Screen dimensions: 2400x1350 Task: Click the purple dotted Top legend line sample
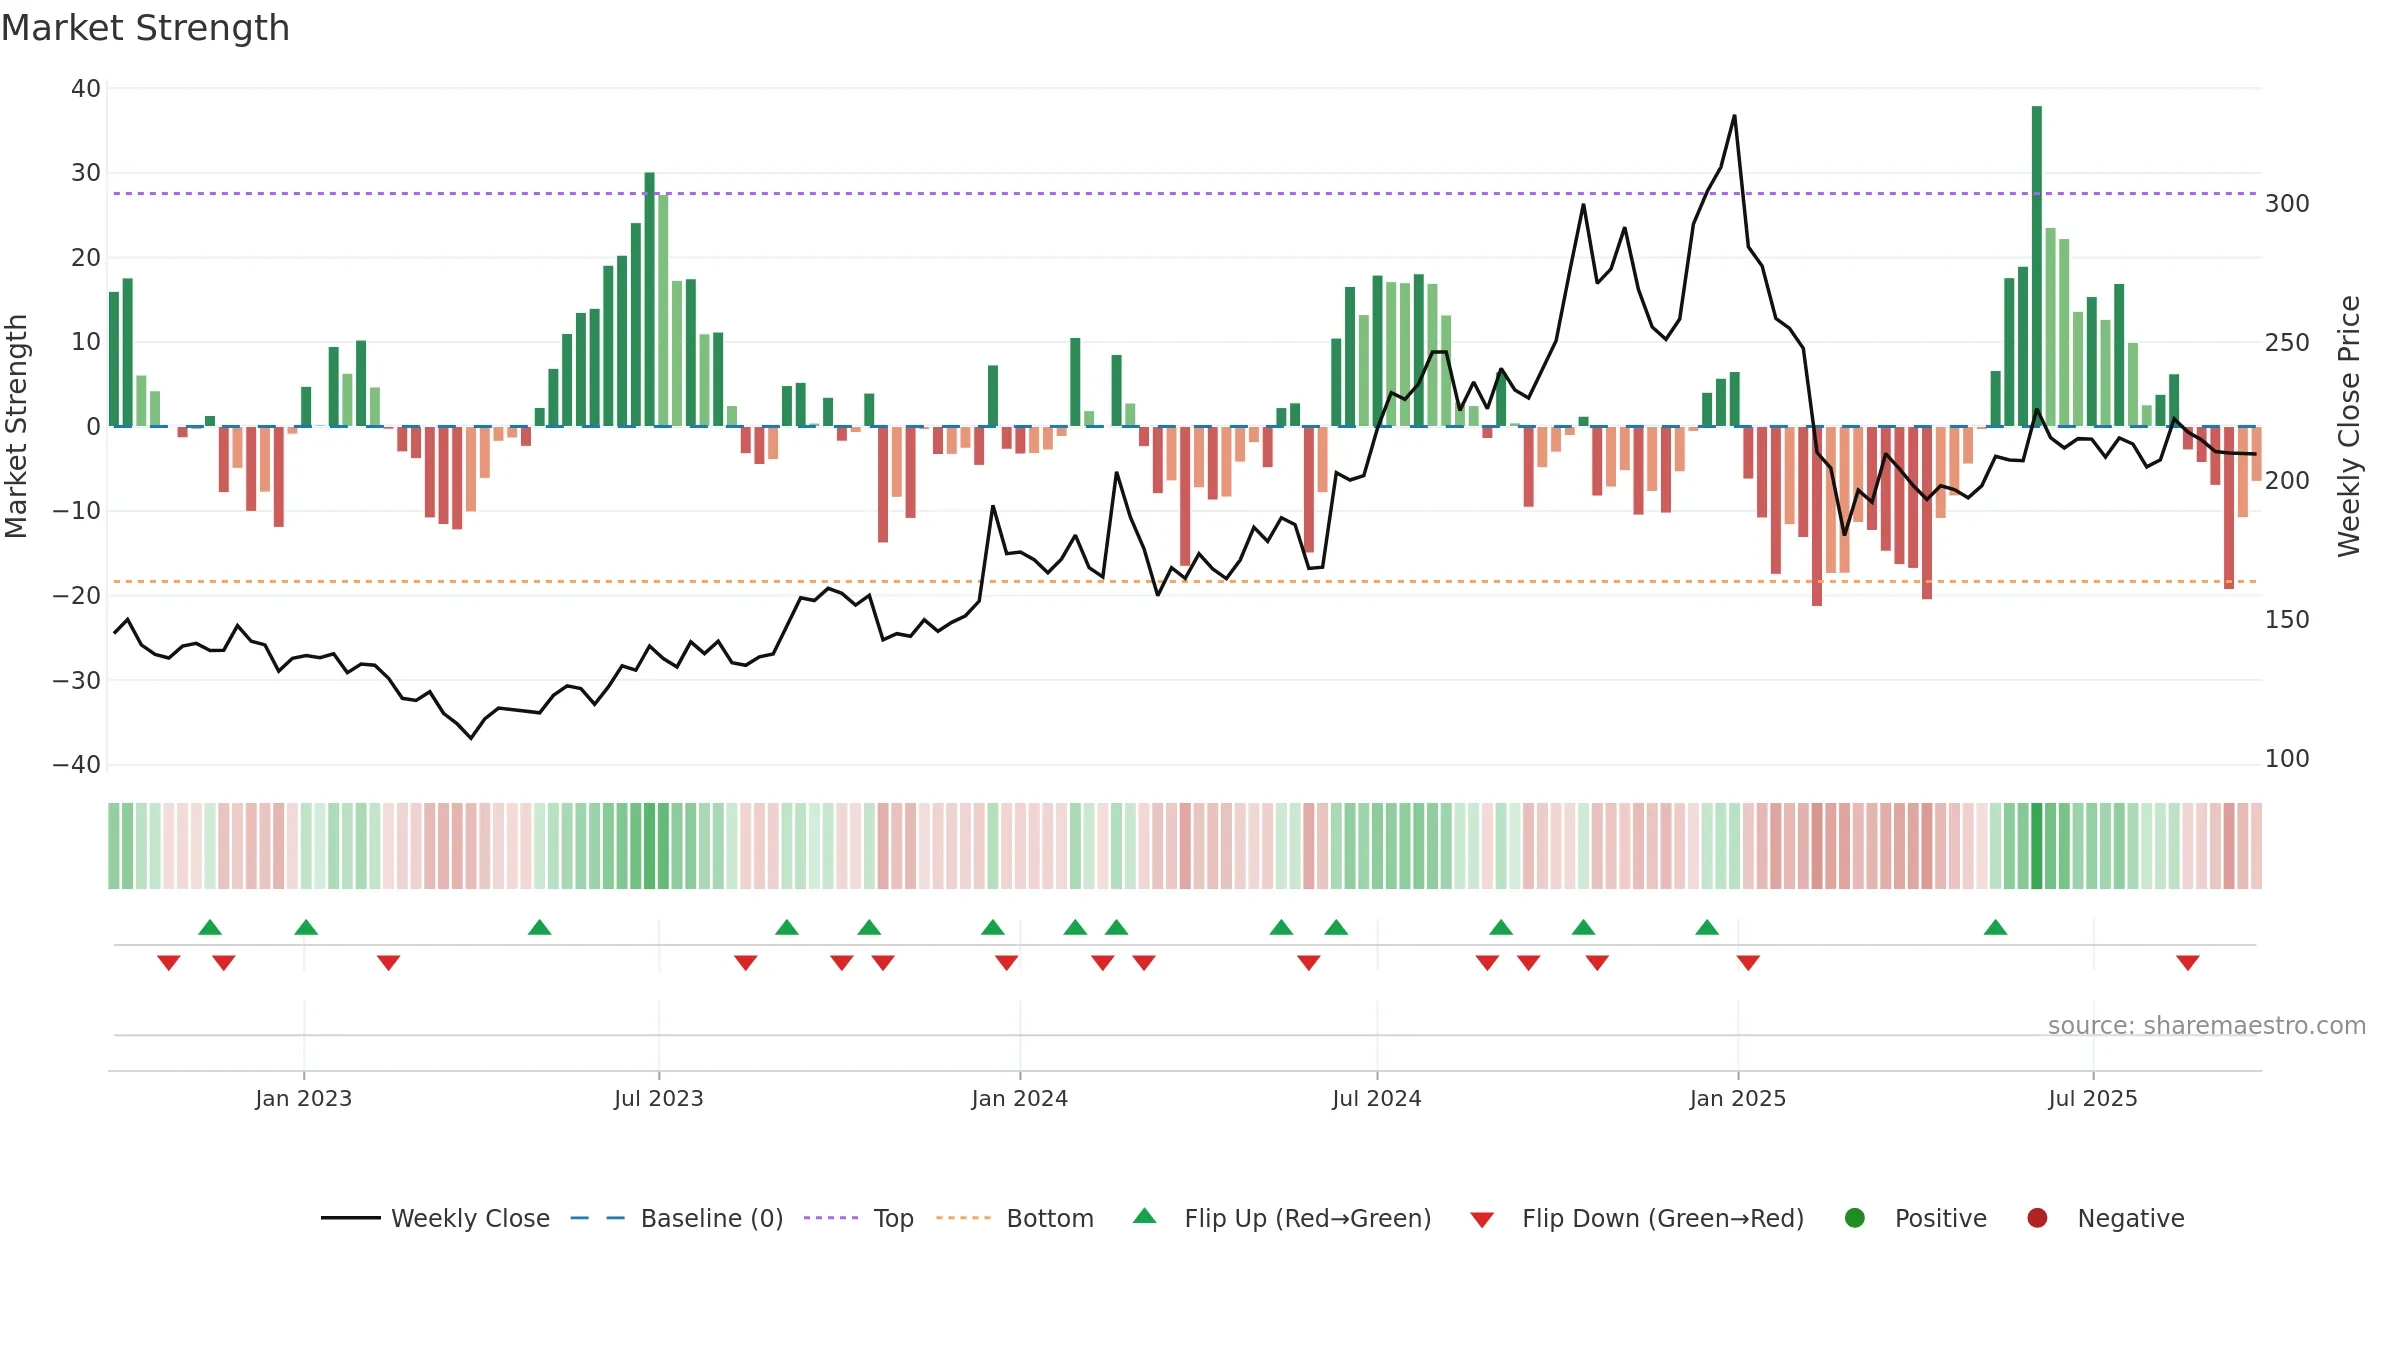coord(831,1218)
